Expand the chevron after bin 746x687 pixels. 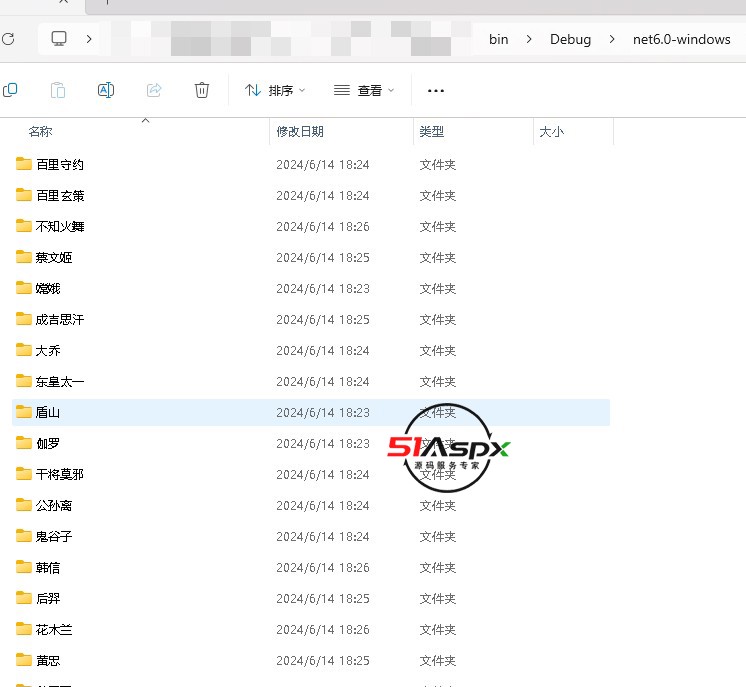[529, 39]
